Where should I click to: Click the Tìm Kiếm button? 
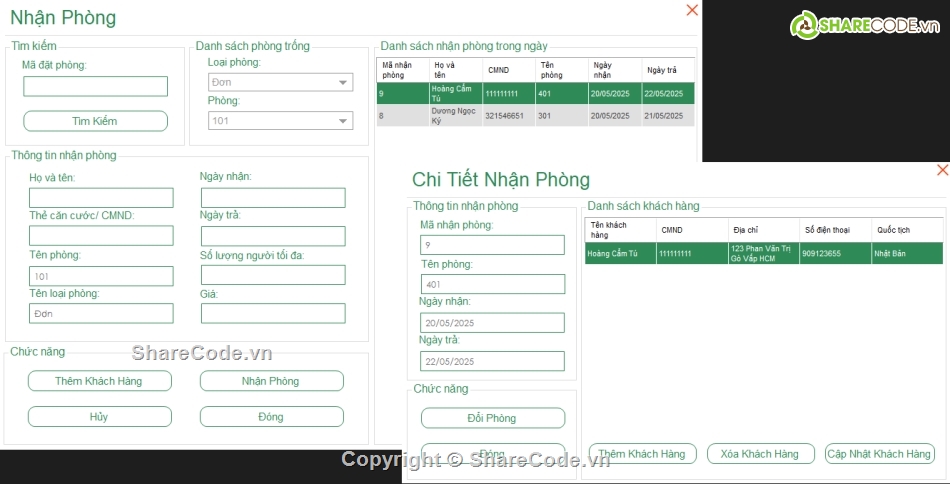[x=95, y=121]
